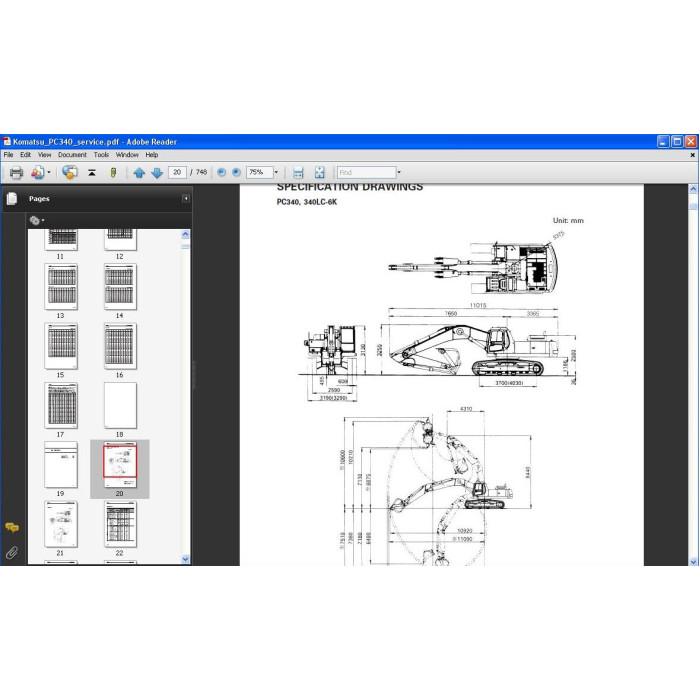This screenshot has height=700, width=700.
Task: Click the '3700(4030)' track length dimension
Action: (509, 383)
